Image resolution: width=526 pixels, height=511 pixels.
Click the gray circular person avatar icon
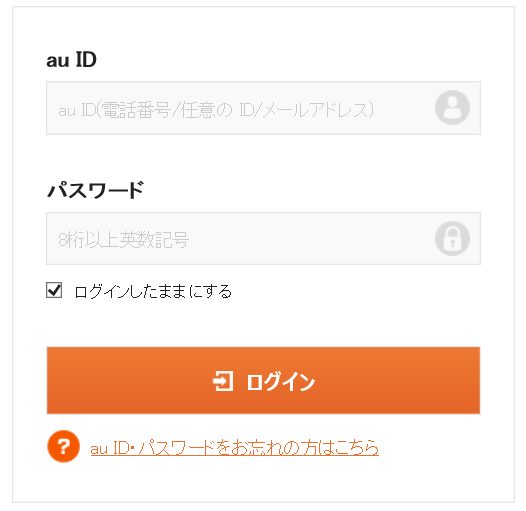pyautogui.click(x=452, y=107)
